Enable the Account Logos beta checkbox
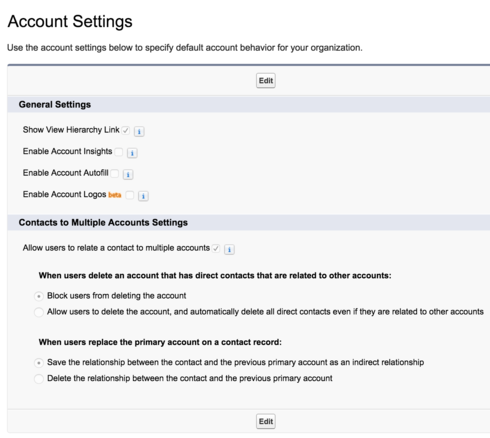The width and height of the screenshot is (490, 438). pyautogui.click(x=130, y=195)
